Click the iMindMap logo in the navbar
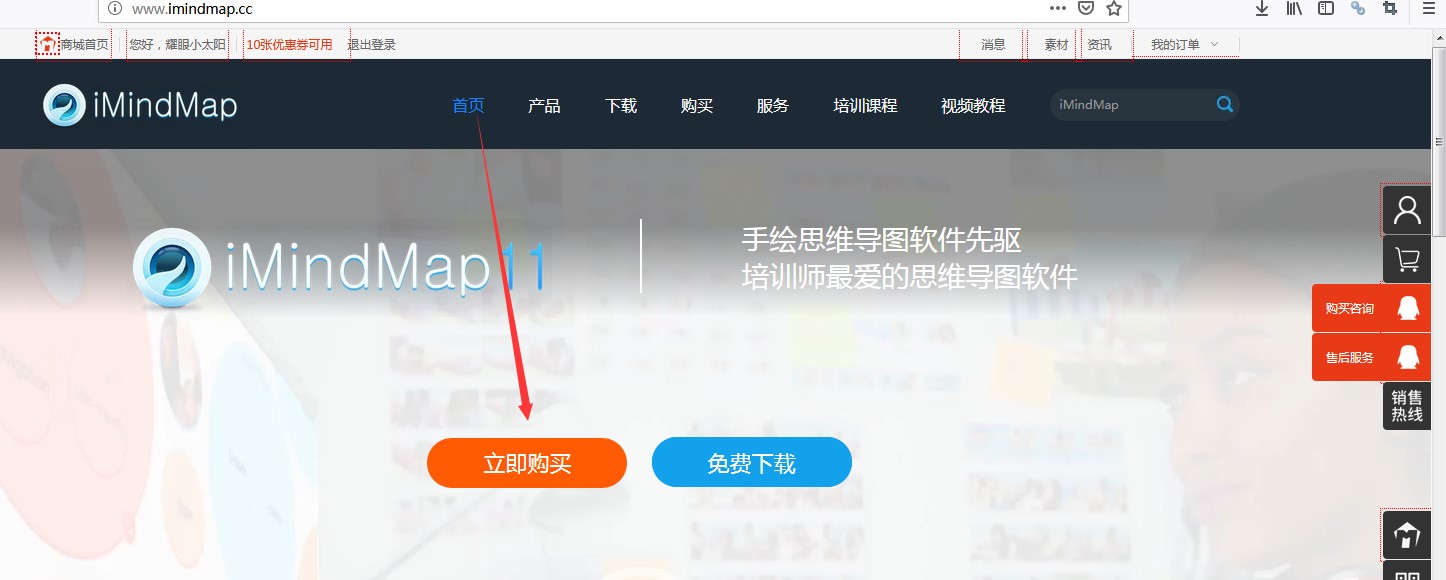 click(138, 104)
